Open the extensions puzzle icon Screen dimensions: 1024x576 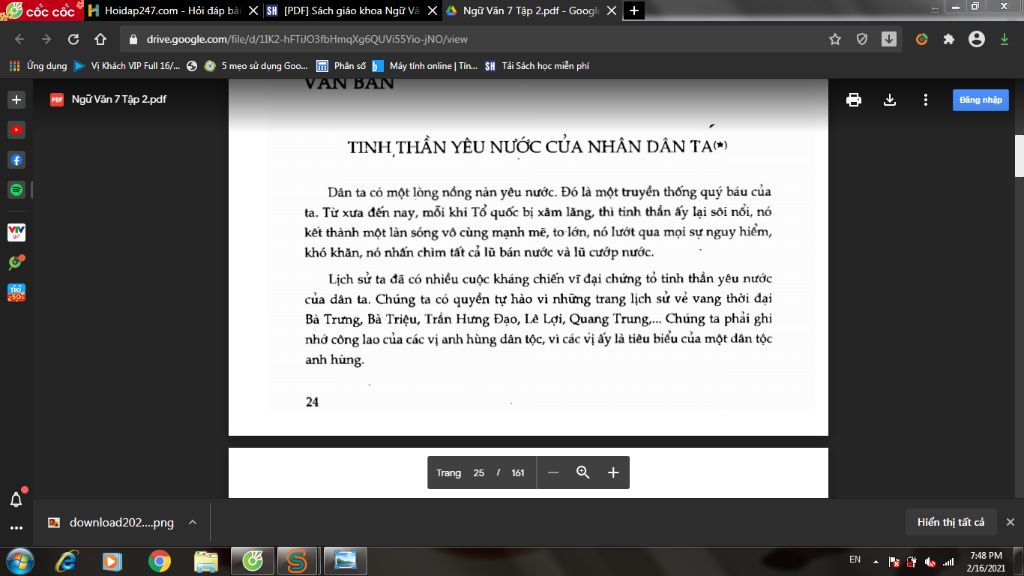click(x=949, y=39)
